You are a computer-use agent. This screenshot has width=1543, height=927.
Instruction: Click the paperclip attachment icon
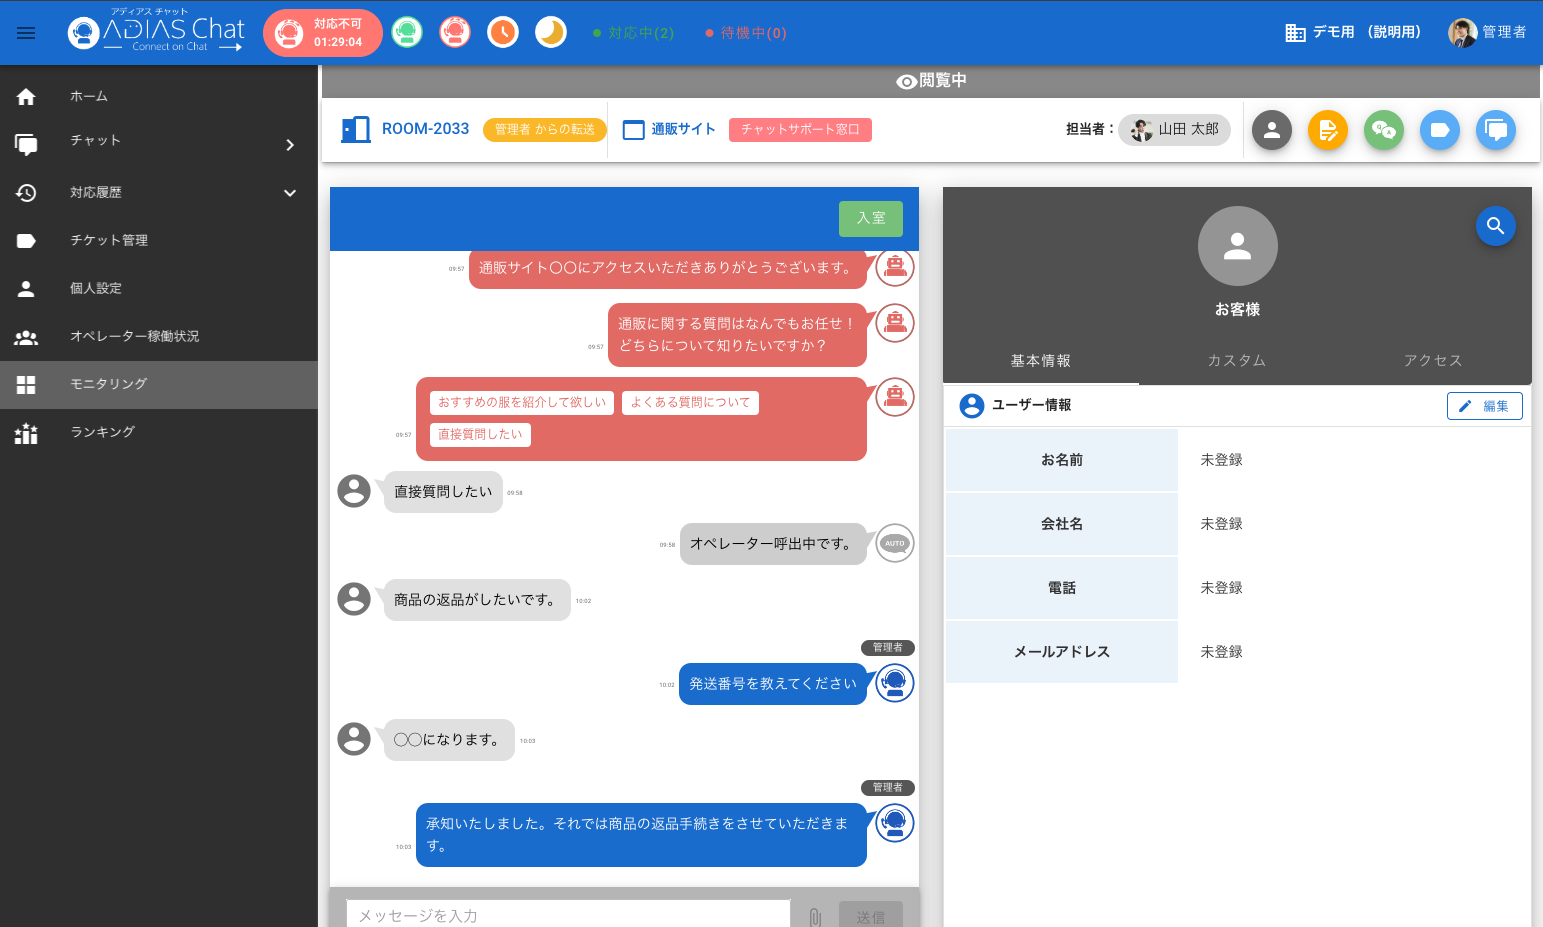[815, 916]
